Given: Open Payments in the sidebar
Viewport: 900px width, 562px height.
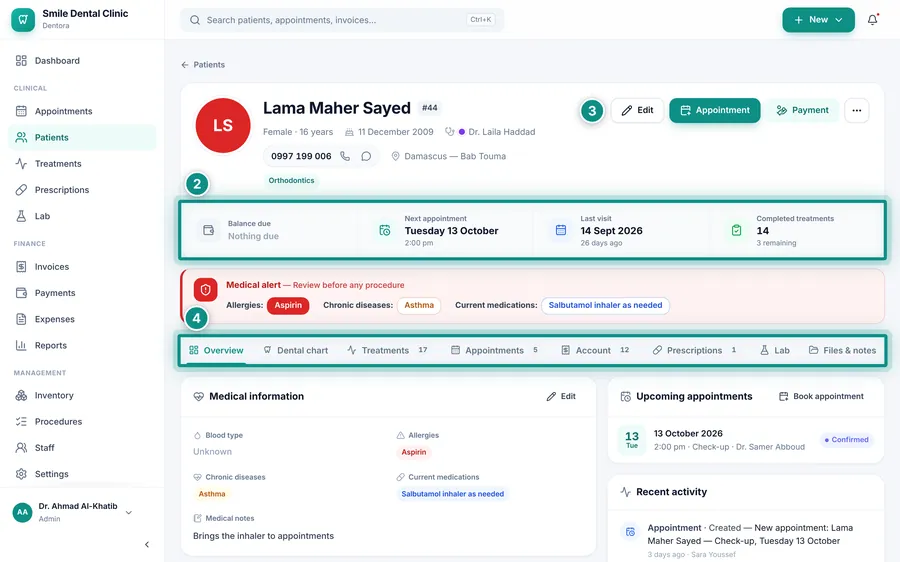Looking at the screenshot, I should point(82,293).
